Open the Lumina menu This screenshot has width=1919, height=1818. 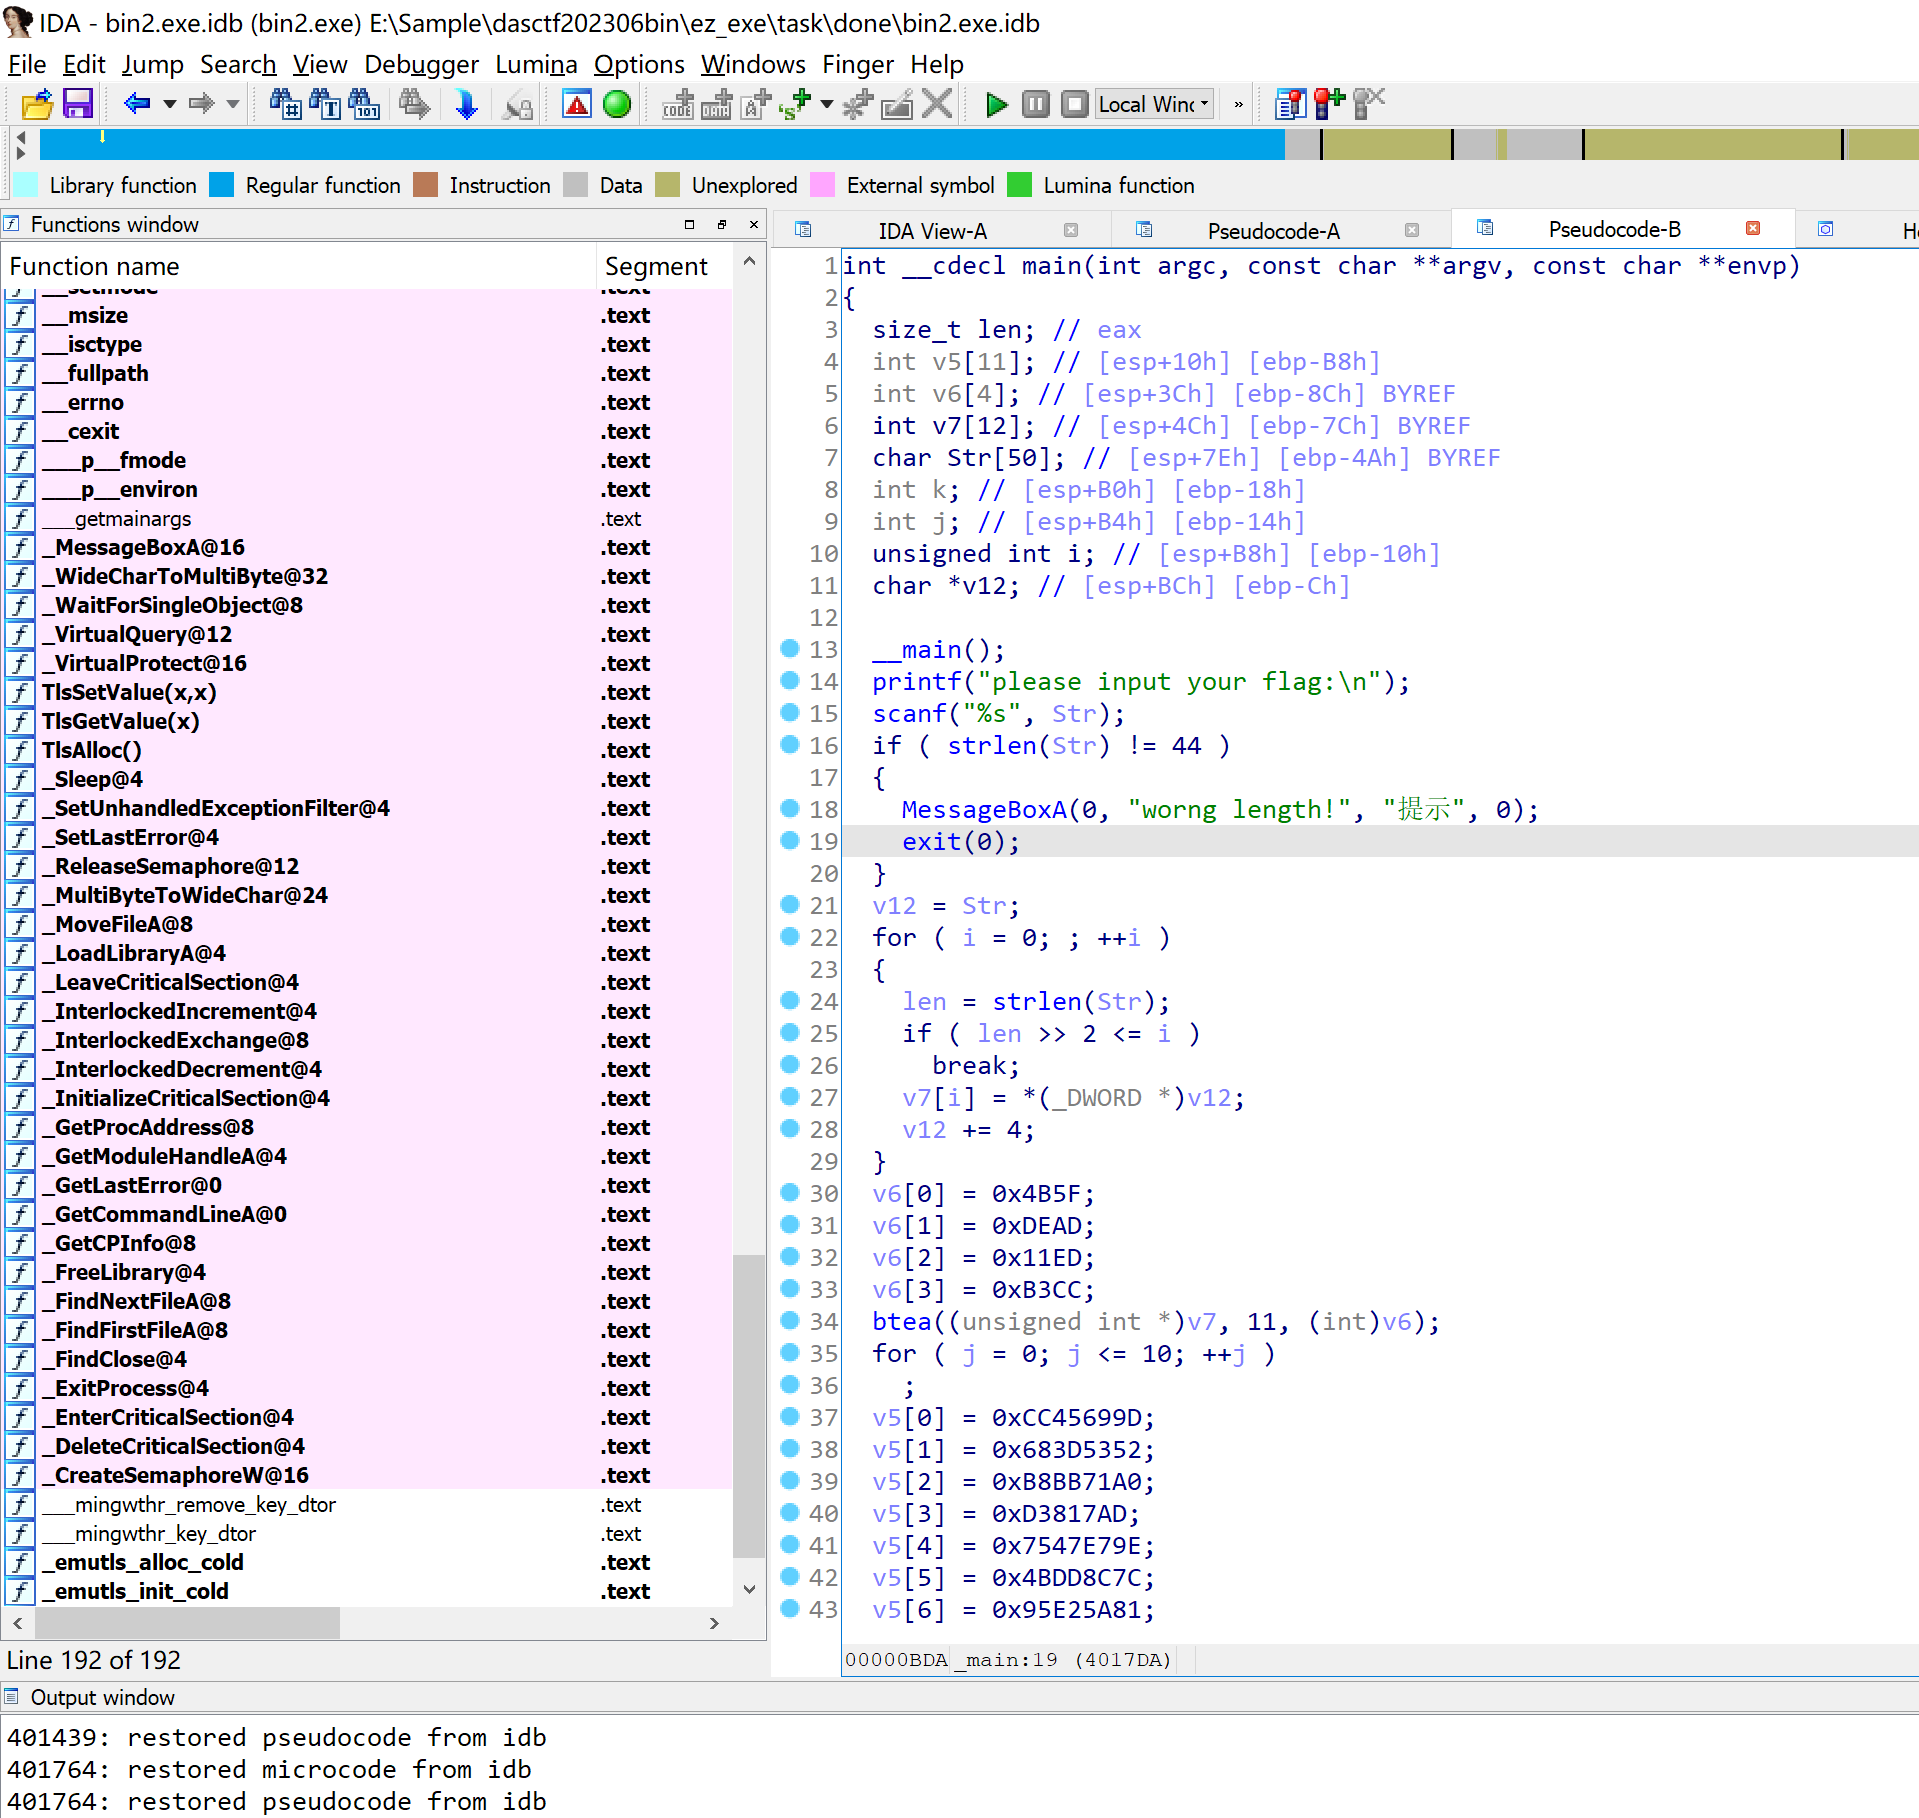point(536,65)
